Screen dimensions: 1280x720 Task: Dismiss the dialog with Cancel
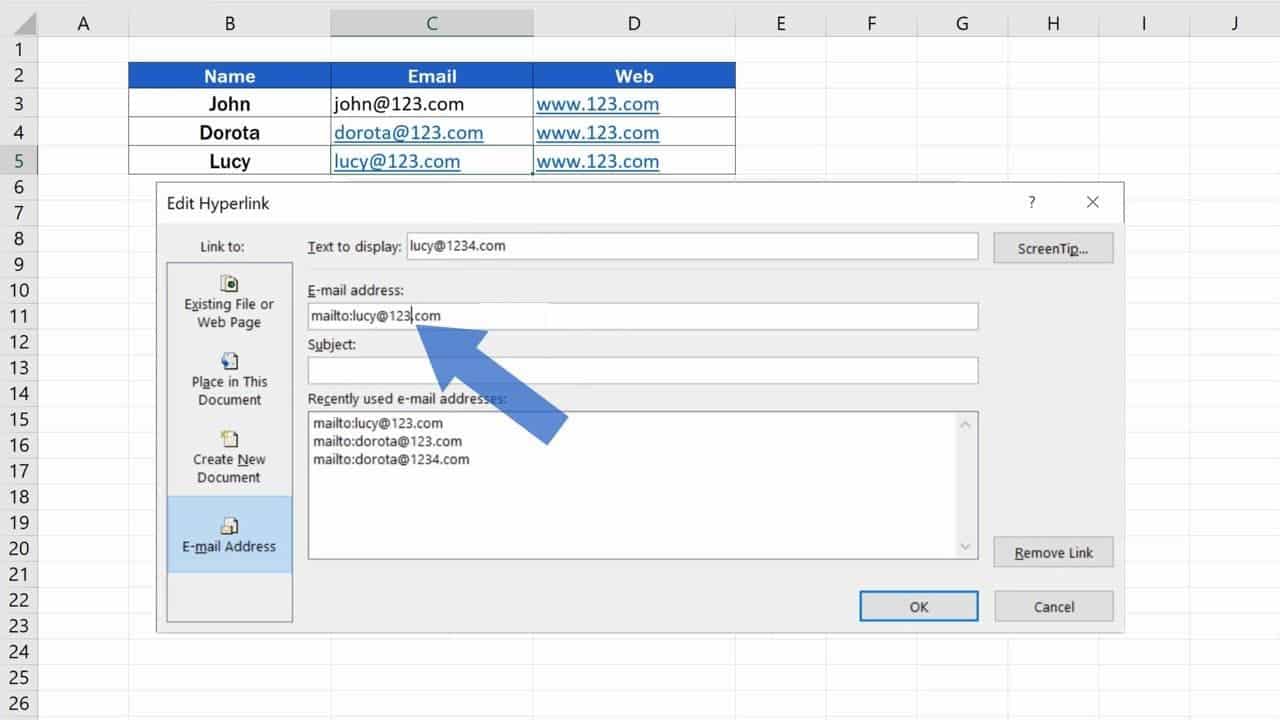1053,606
